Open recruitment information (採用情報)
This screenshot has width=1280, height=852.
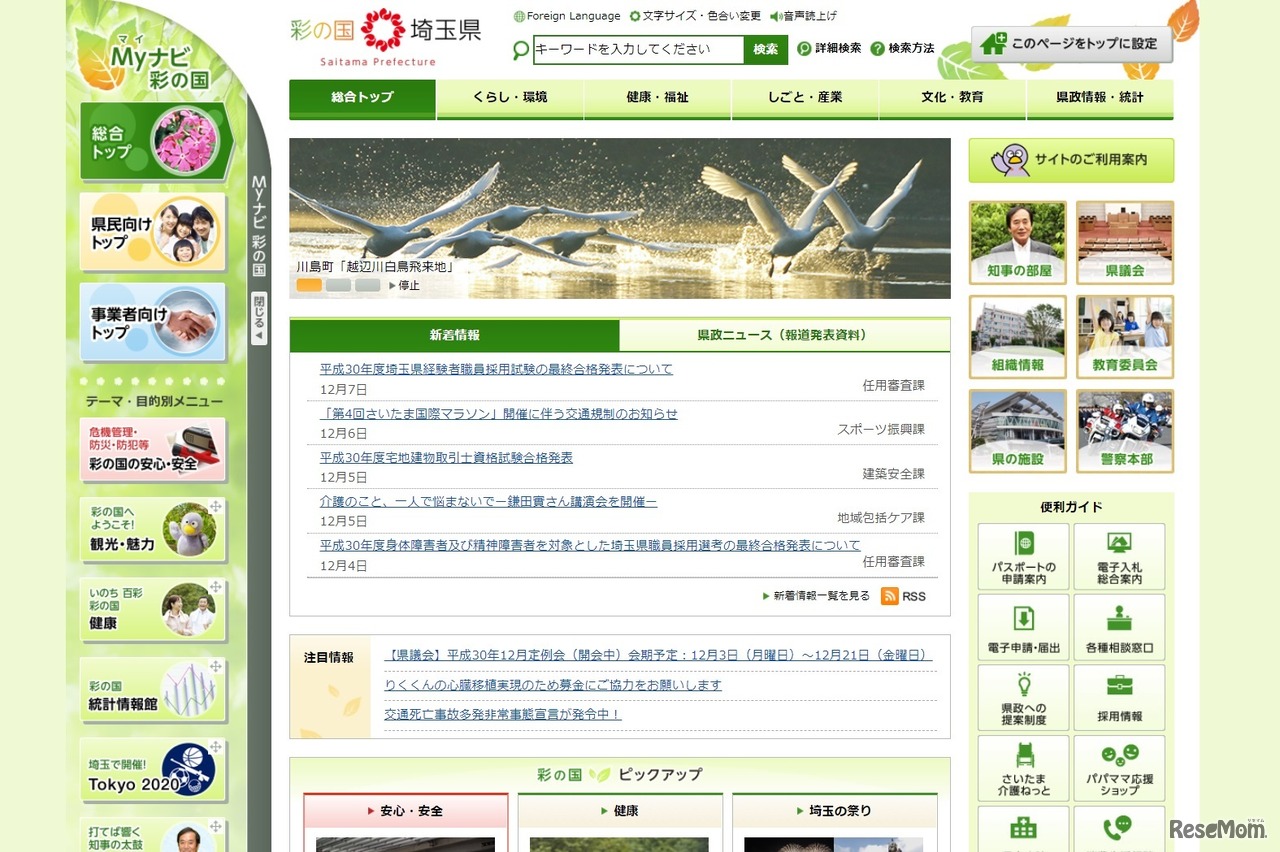click(1119, 698)
